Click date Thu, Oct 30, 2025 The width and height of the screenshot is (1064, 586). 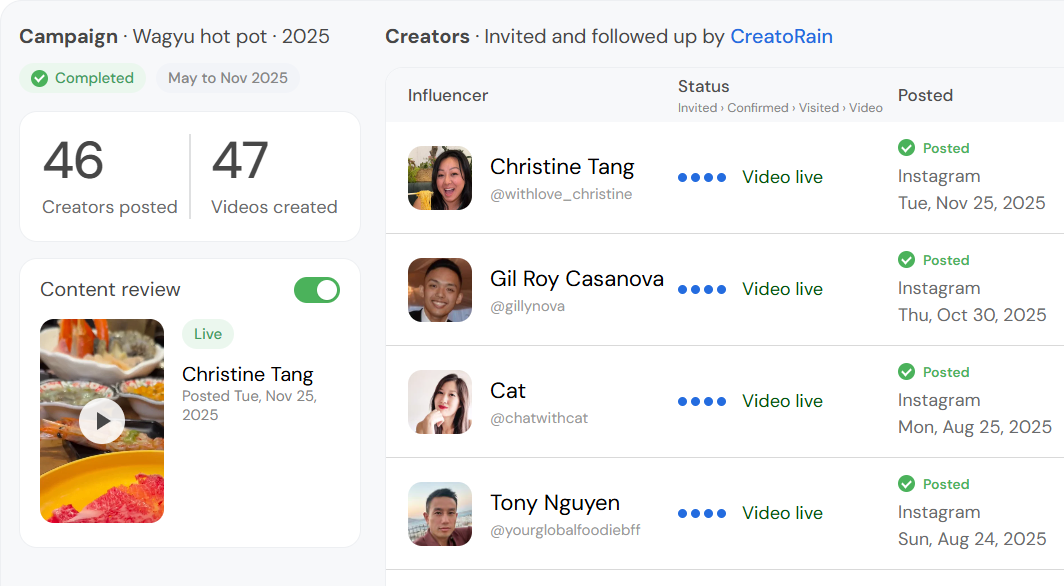(x=972, y=315)
